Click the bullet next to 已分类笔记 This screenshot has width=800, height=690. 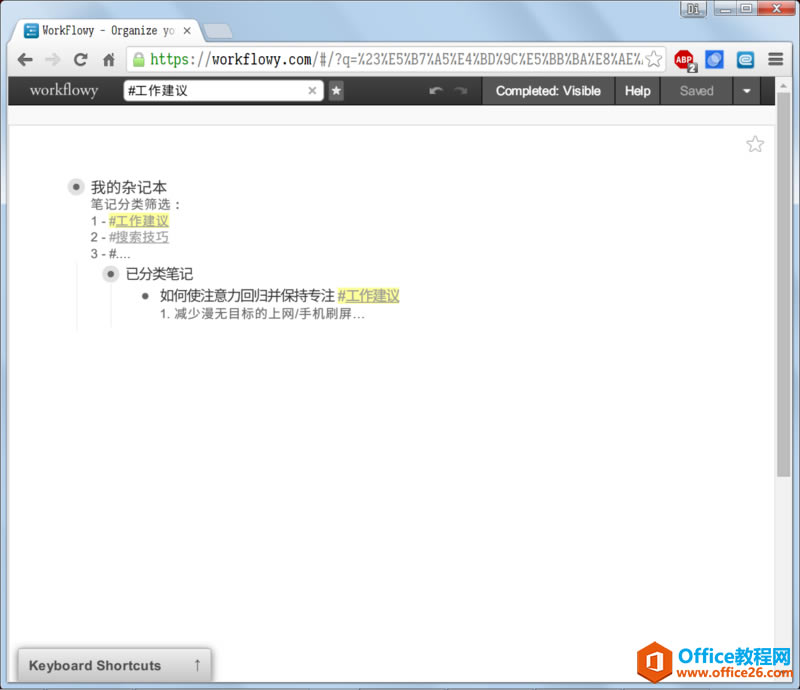click(x=110, y=274)
